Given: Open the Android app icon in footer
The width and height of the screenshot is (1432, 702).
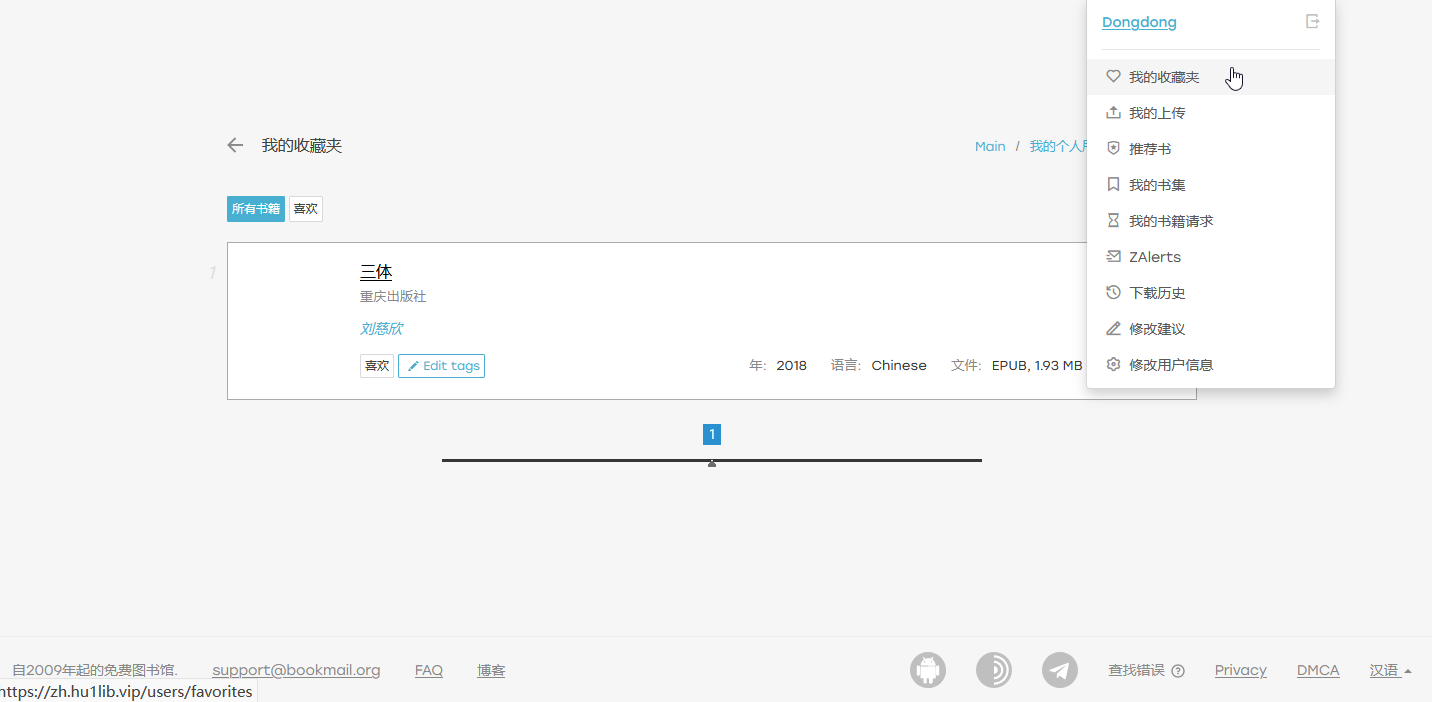Looking at the screenshot, I should (928, 670).
